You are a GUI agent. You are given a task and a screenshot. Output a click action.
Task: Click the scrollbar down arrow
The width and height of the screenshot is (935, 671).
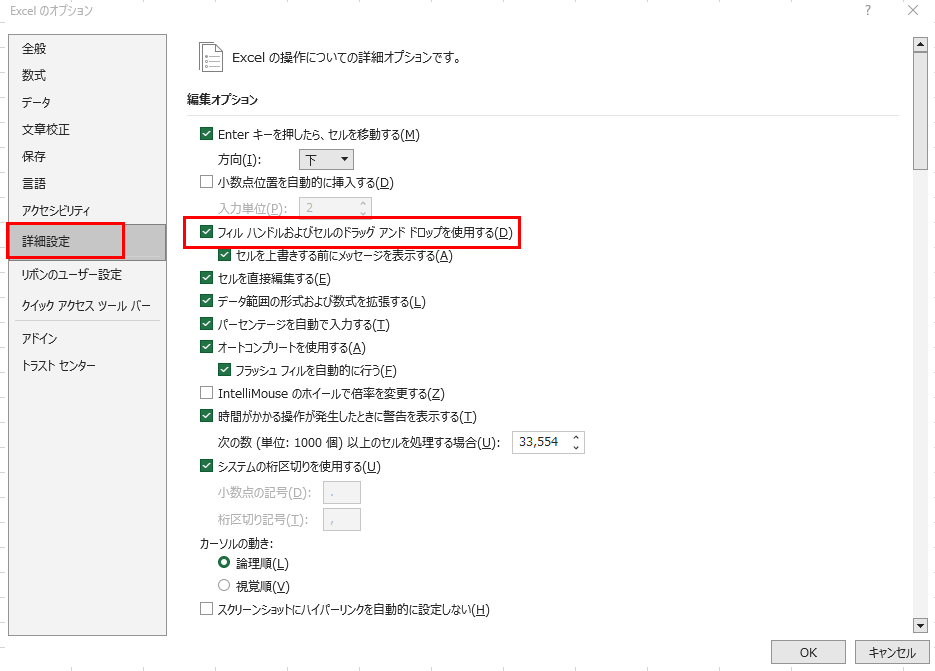[x=920, y=625]
